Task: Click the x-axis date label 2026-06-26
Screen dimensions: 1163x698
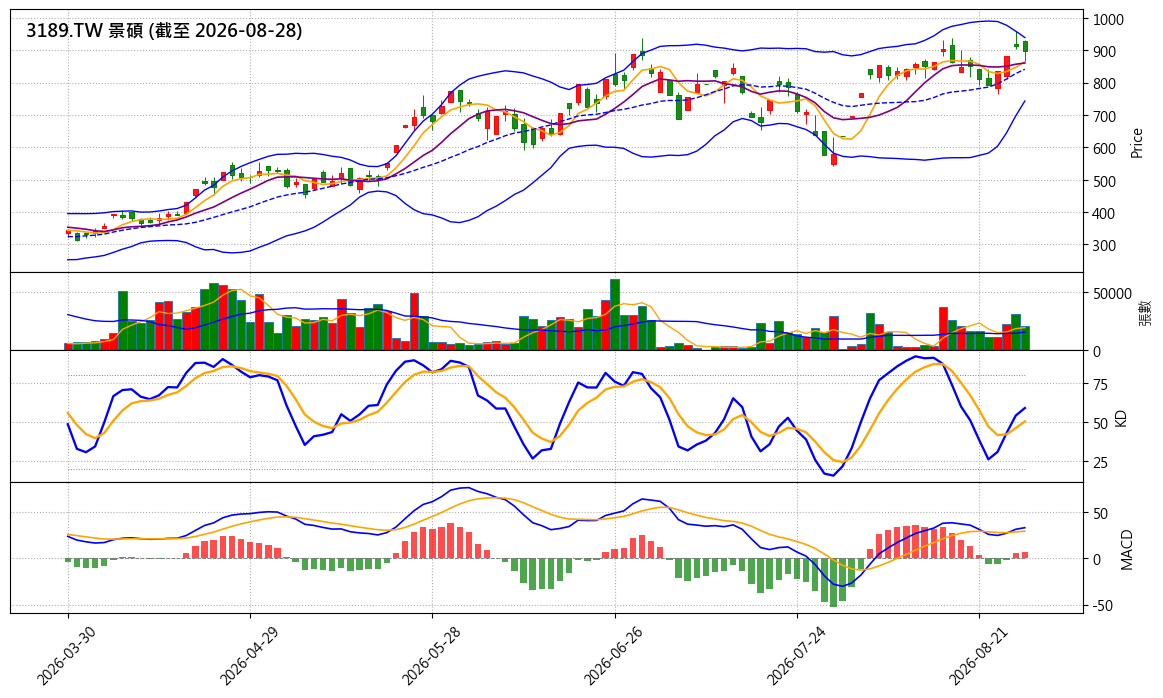Action: tap(612, 654)
